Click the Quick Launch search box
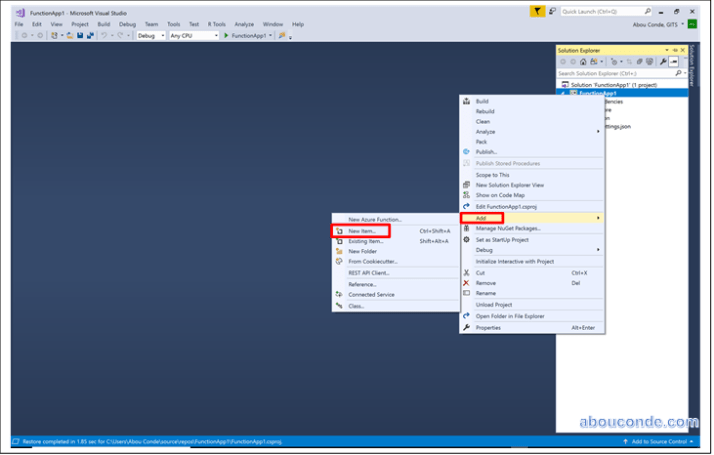The width and height of the screenshot is (714, 455). [597, 11]
